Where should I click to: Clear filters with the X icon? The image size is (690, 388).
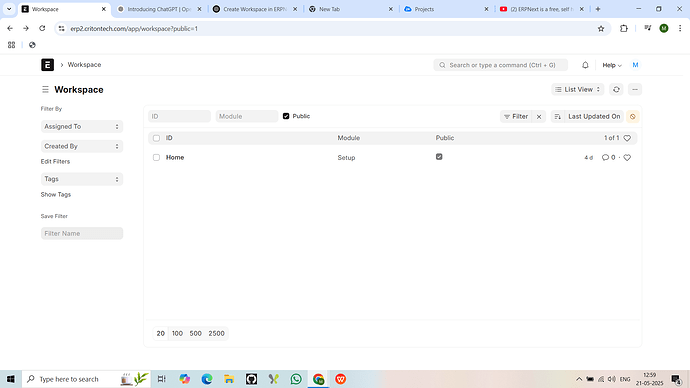click(539, 117)
